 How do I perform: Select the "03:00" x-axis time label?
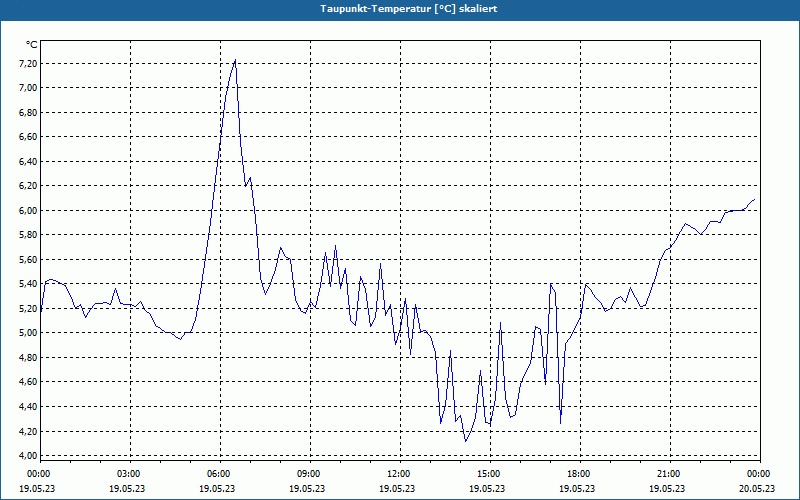click(x=128, y=474)
